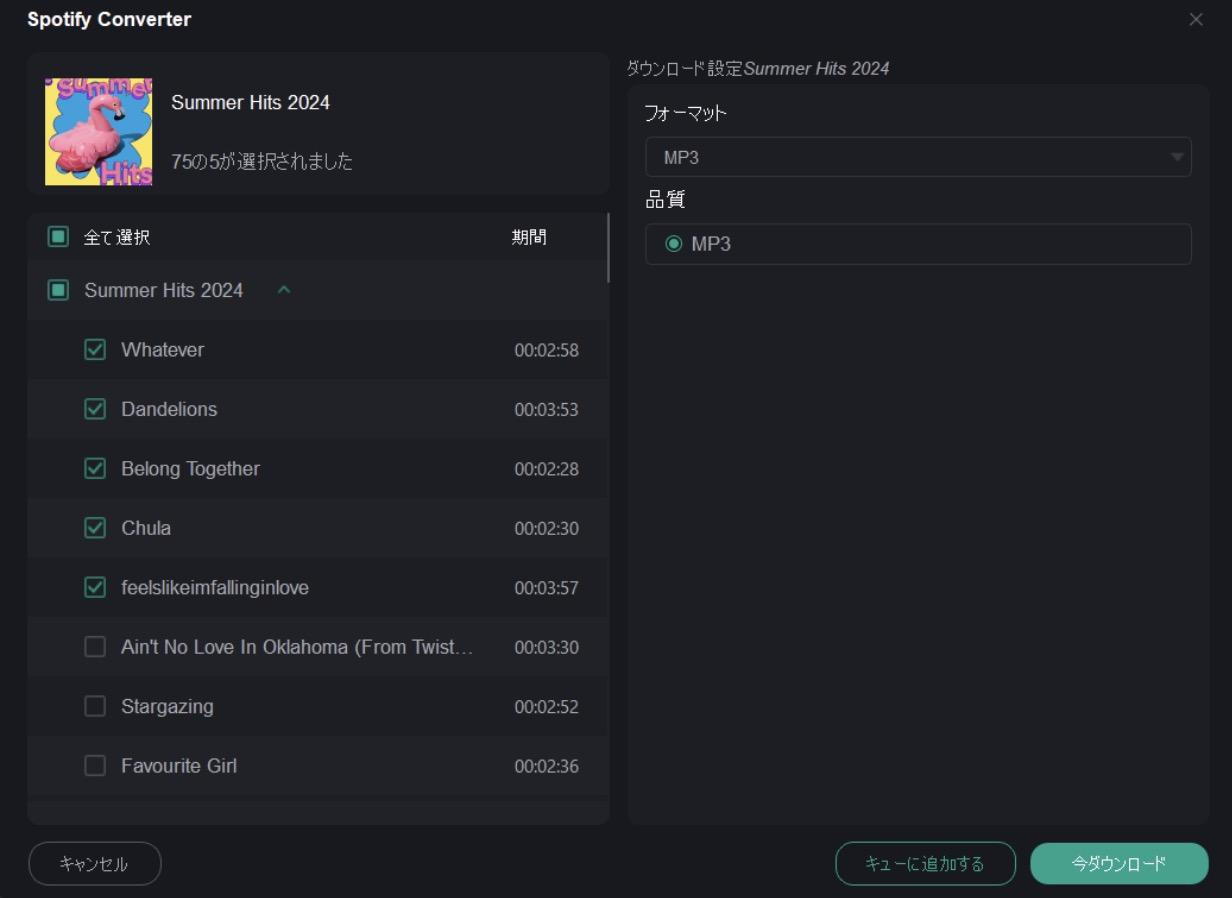Click duration 00:03:57 of feelslikeimfallinginlove
This screenshot has width=1232, height=898.
point(546,588)
